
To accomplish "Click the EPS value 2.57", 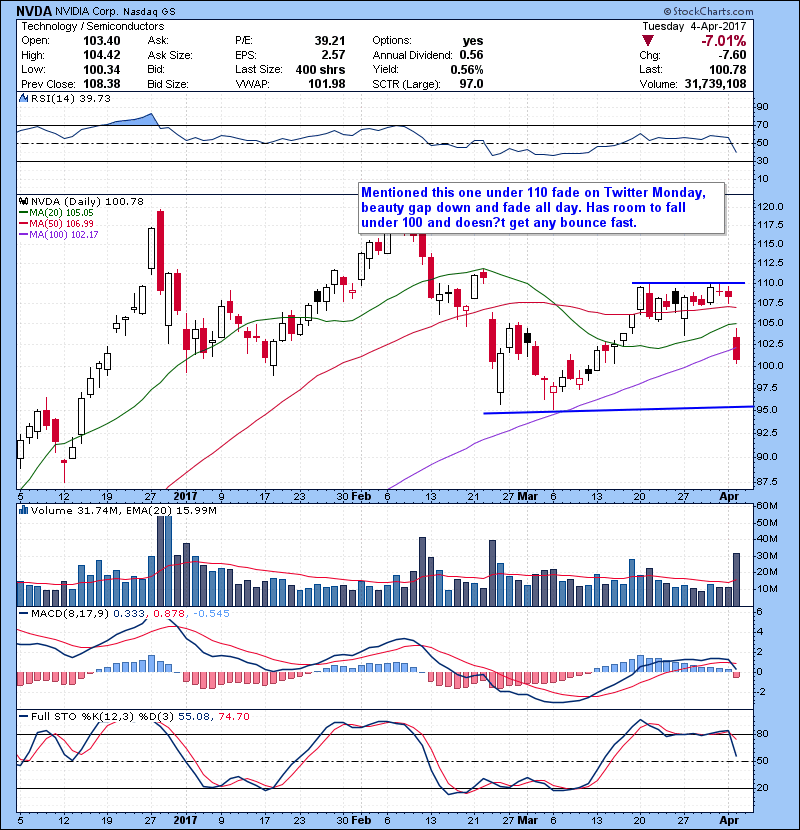I will coord(334,55).
